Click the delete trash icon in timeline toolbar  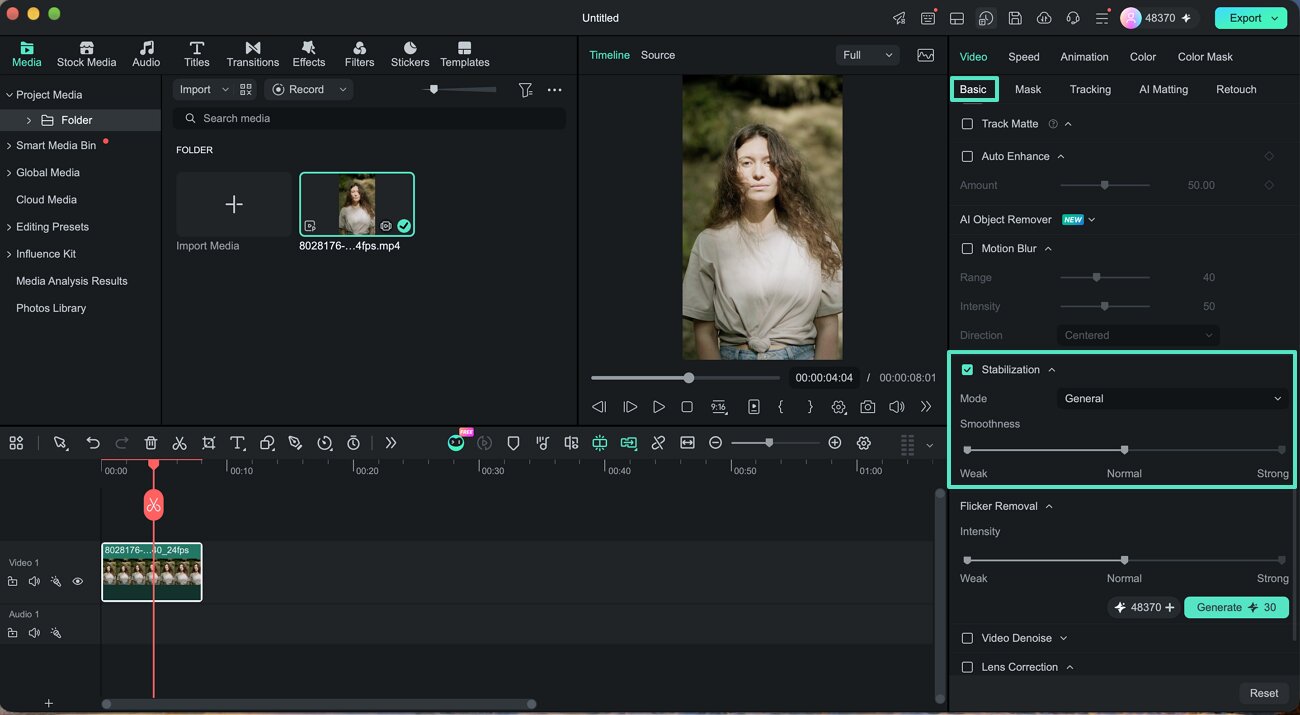pos(150,443)
